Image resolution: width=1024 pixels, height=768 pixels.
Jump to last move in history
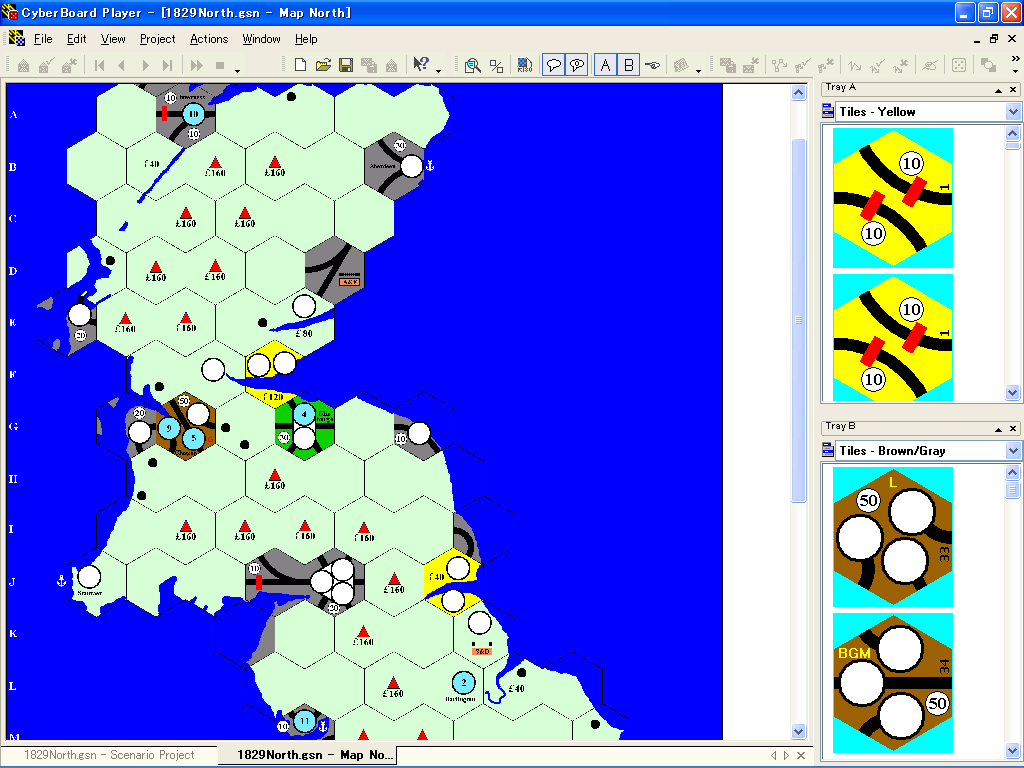pyautogui.click(x=167, y=65)
